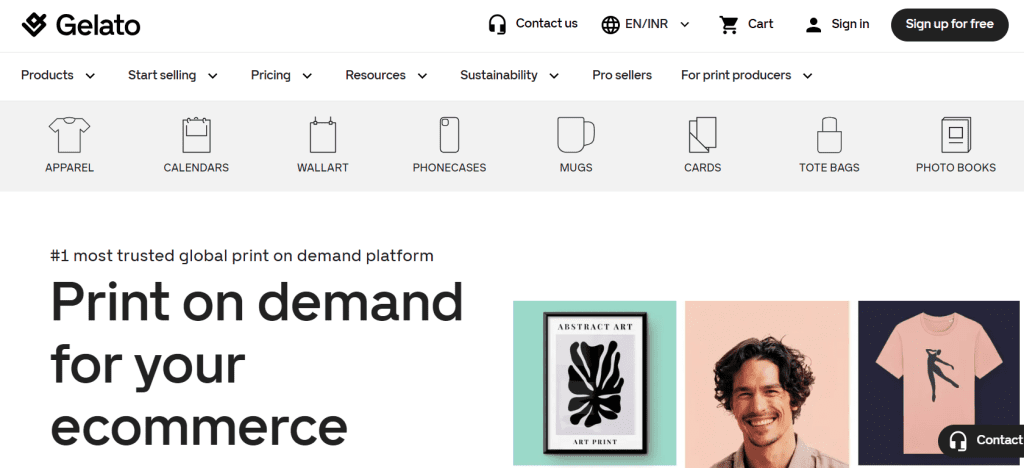Image resolution: width=1024 pixels, height=468 pixels.
Task: Click the Contact us link
Action: (547, 23)
